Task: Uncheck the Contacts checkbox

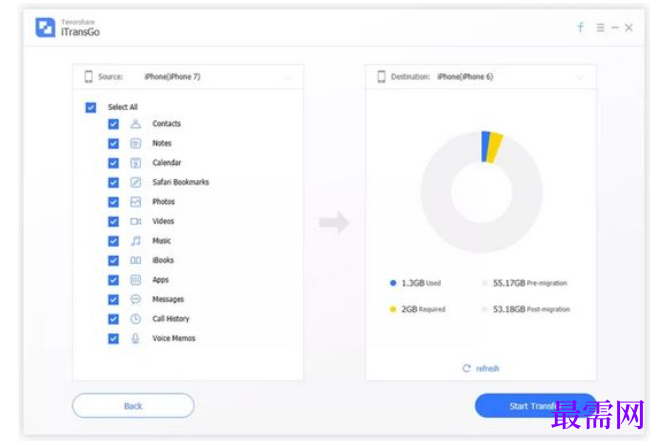Action: pos(113,124)
